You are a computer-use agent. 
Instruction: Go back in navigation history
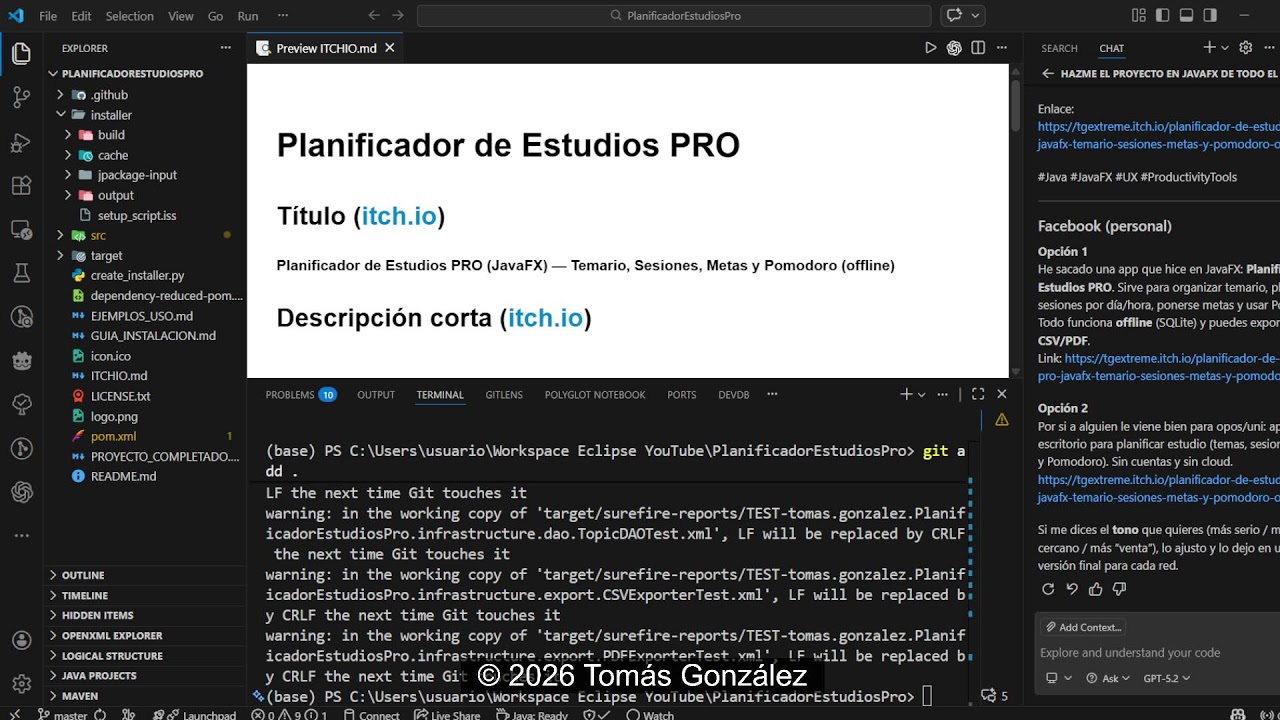click(x=374, y=16)
